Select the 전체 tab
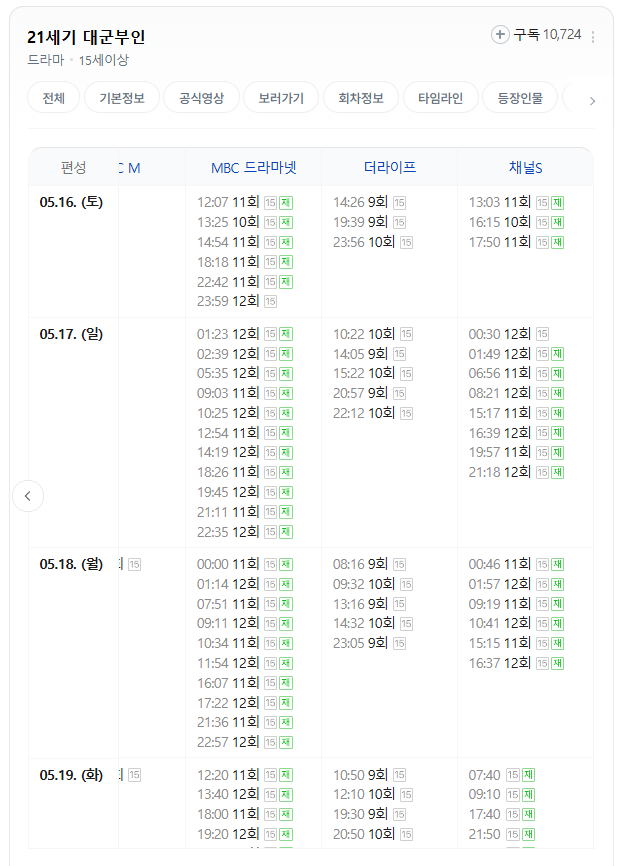The image size is (626, 866). point(54,98)
